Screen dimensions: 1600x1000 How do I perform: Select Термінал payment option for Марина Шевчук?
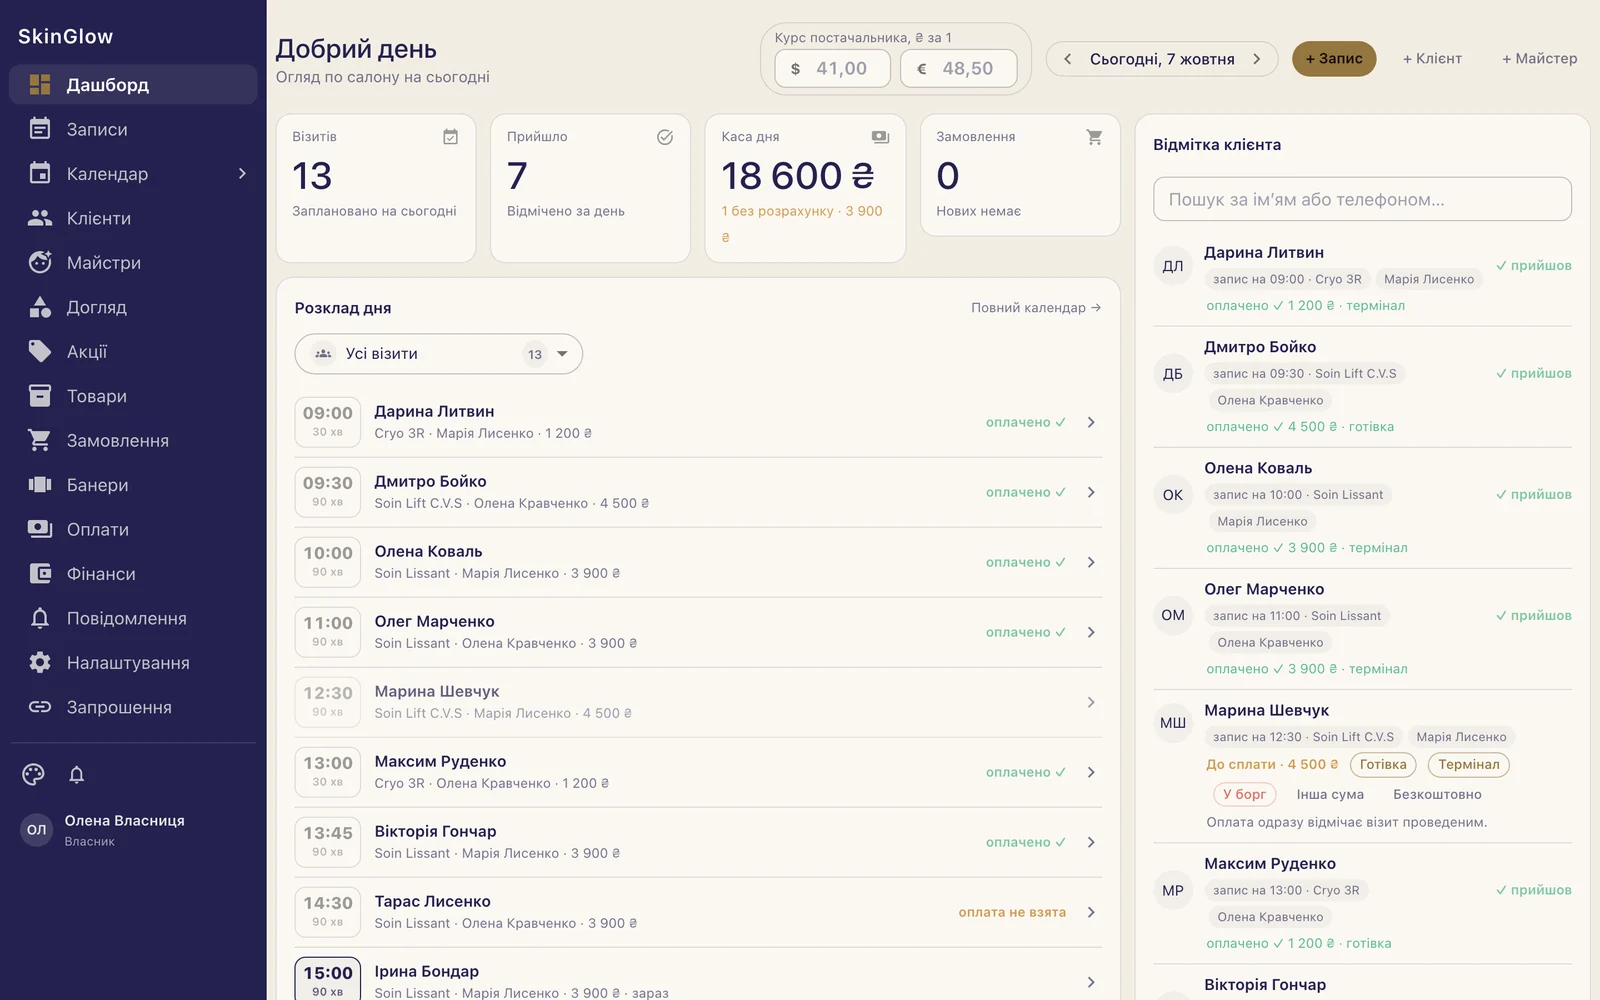1469,764
